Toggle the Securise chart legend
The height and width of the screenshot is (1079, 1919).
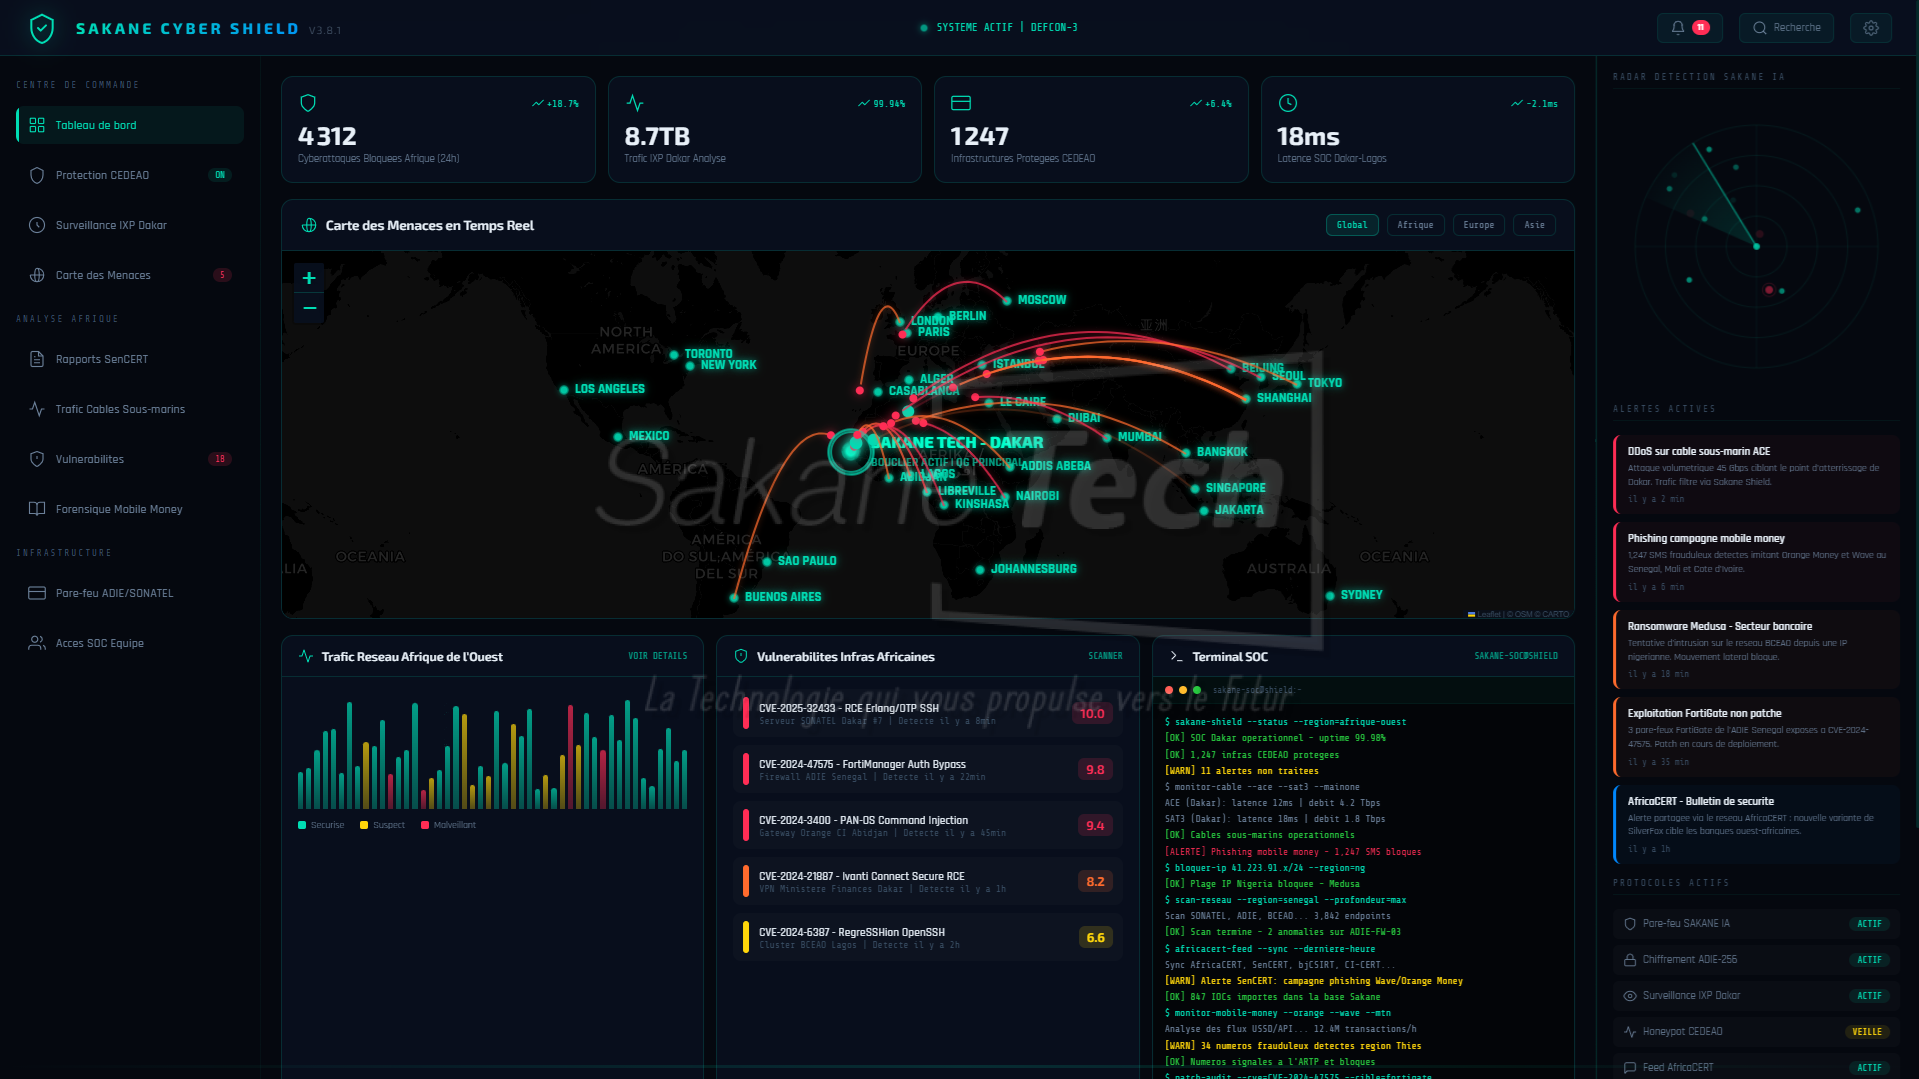321,825
